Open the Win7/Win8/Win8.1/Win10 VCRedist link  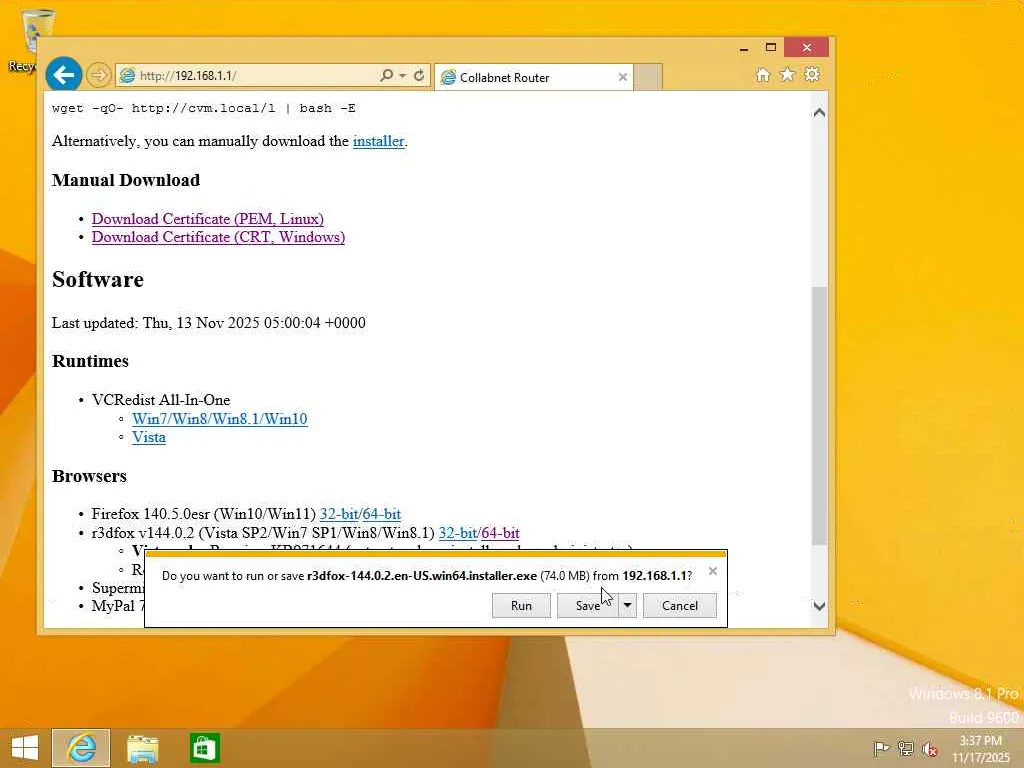tap(219, 419)
